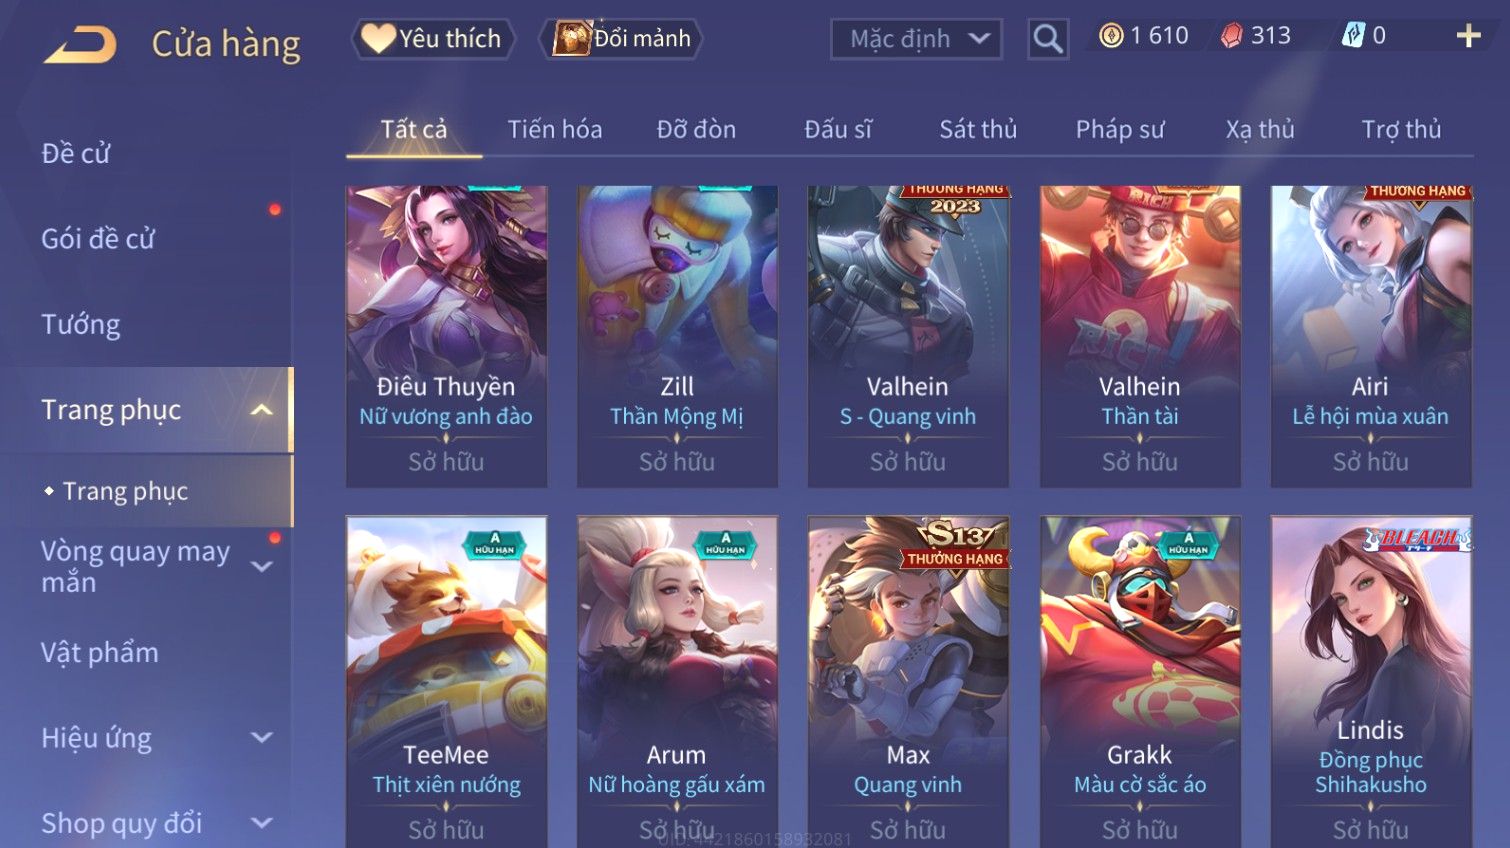Tap the back arrow icon
This screenshot has height=848, width=1510.
[80, 45]
